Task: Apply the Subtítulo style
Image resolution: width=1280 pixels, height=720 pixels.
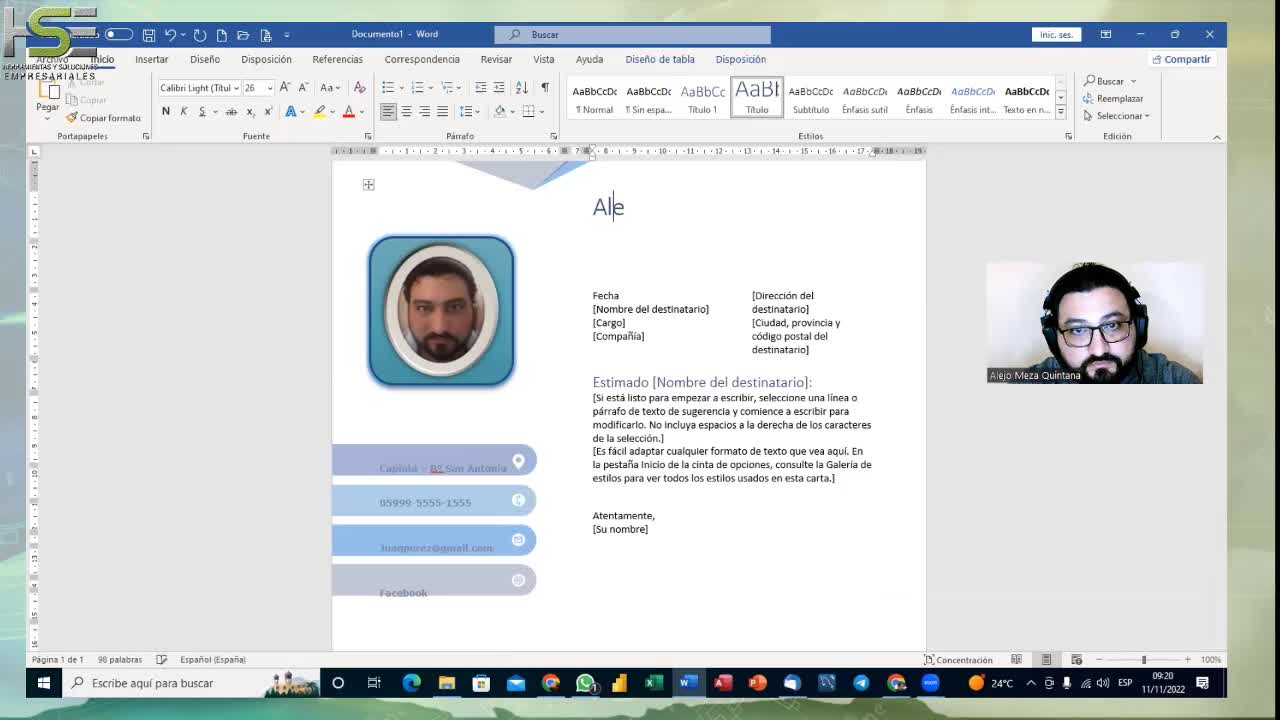Action: click(x=810, y=97)
